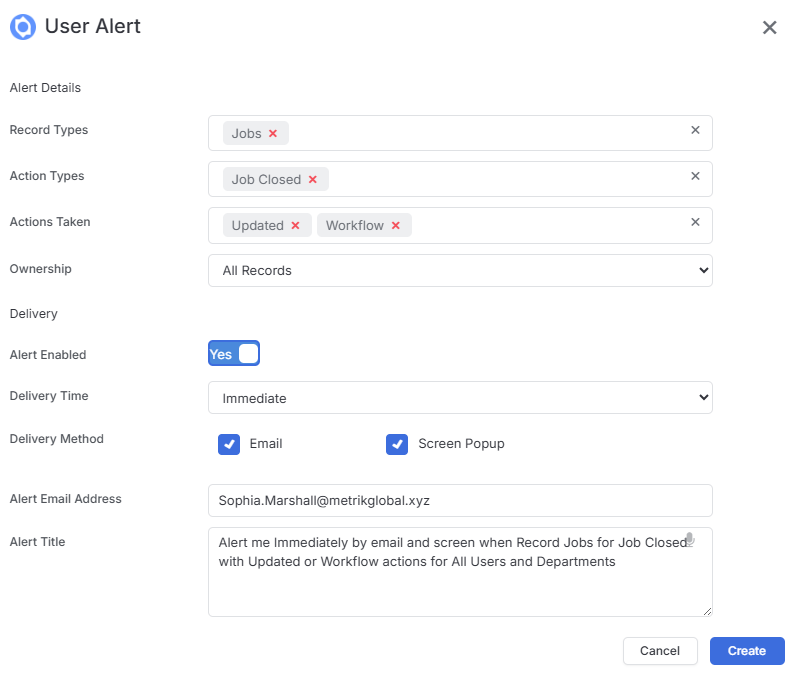Screen dimensions: 791x679
Task: Click the Alert Email Address field
Action: pos(460,500)
